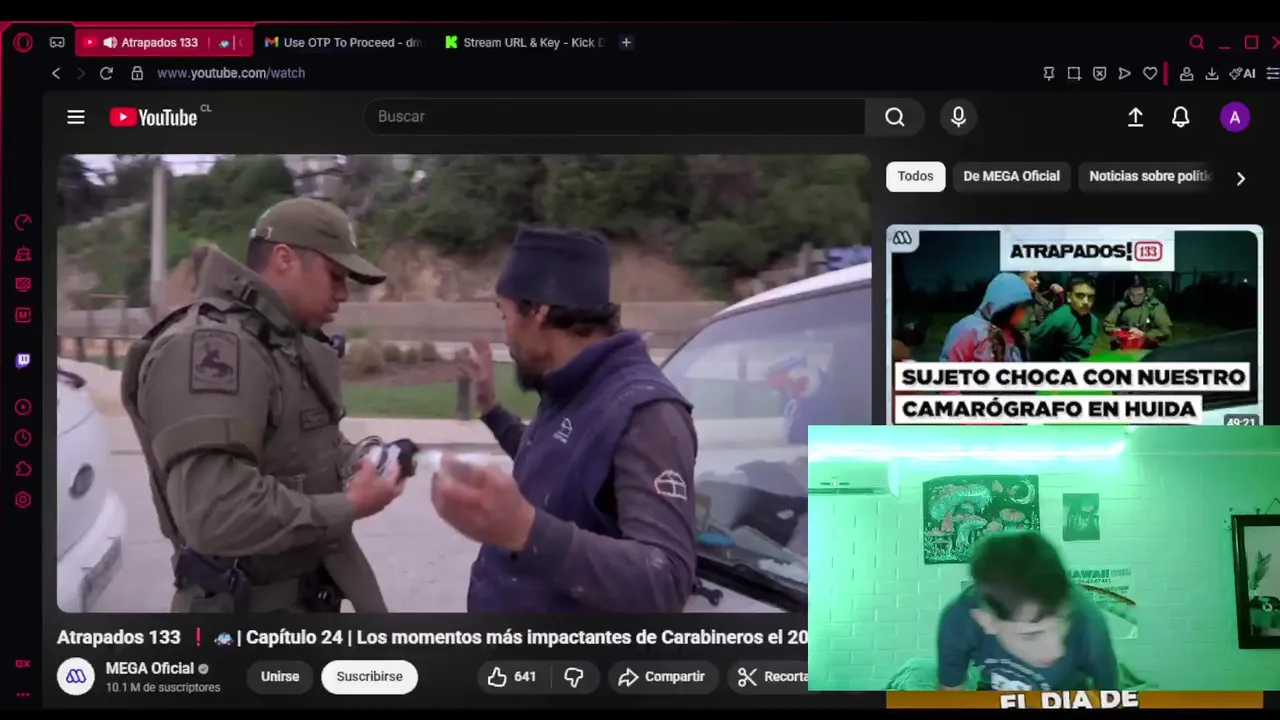Image resolution: width=1280 pixels, height=720 pixels.
Task: Click the Unirse membership button
Action: coord(280,677)
